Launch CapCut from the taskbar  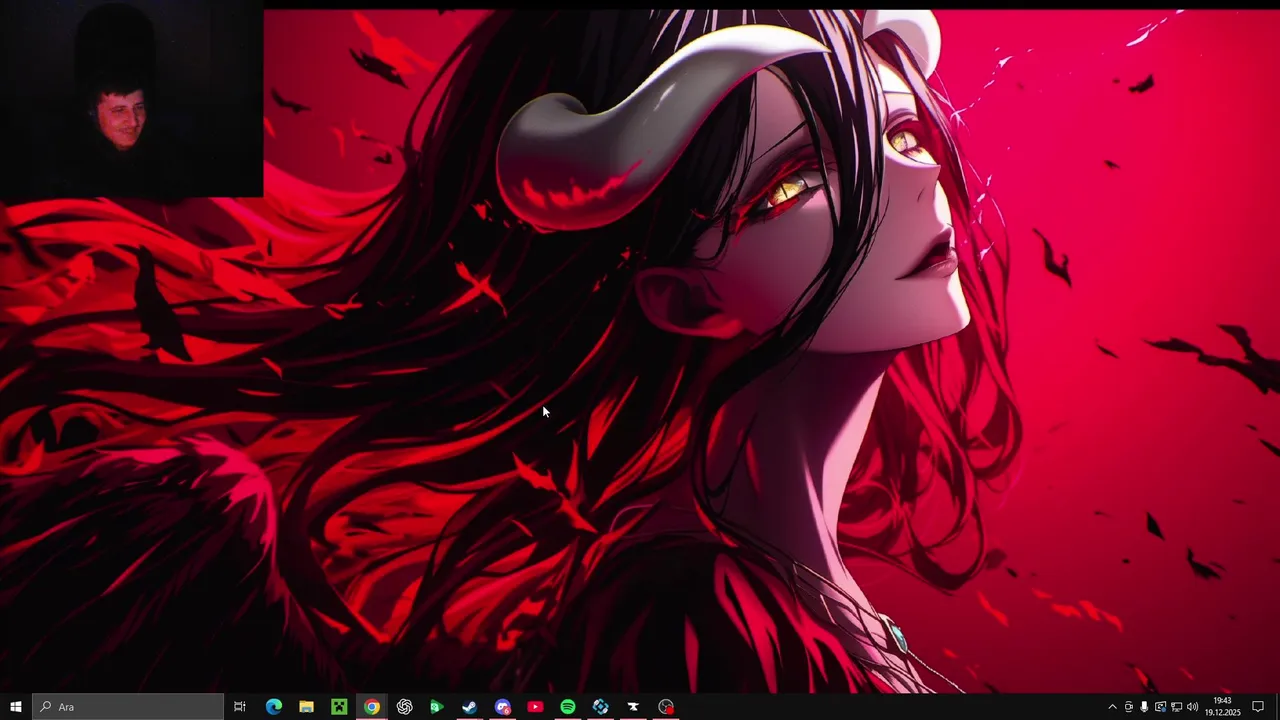click(633, 707)
